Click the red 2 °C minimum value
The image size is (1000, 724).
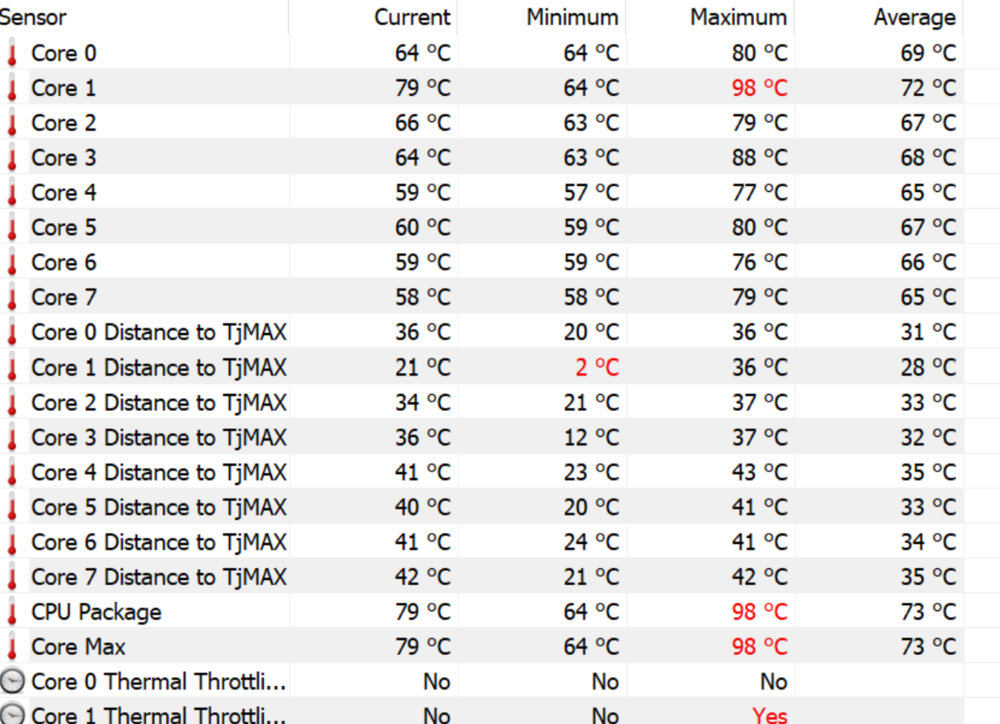pyautogui.click(x=597, y=367)
